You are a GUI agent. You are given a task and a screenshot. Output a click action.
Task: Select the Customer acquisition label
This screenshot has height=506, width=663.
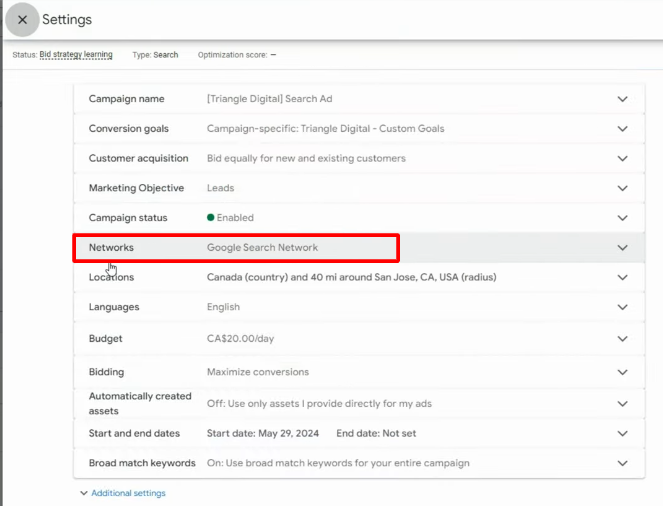[138, 159]
